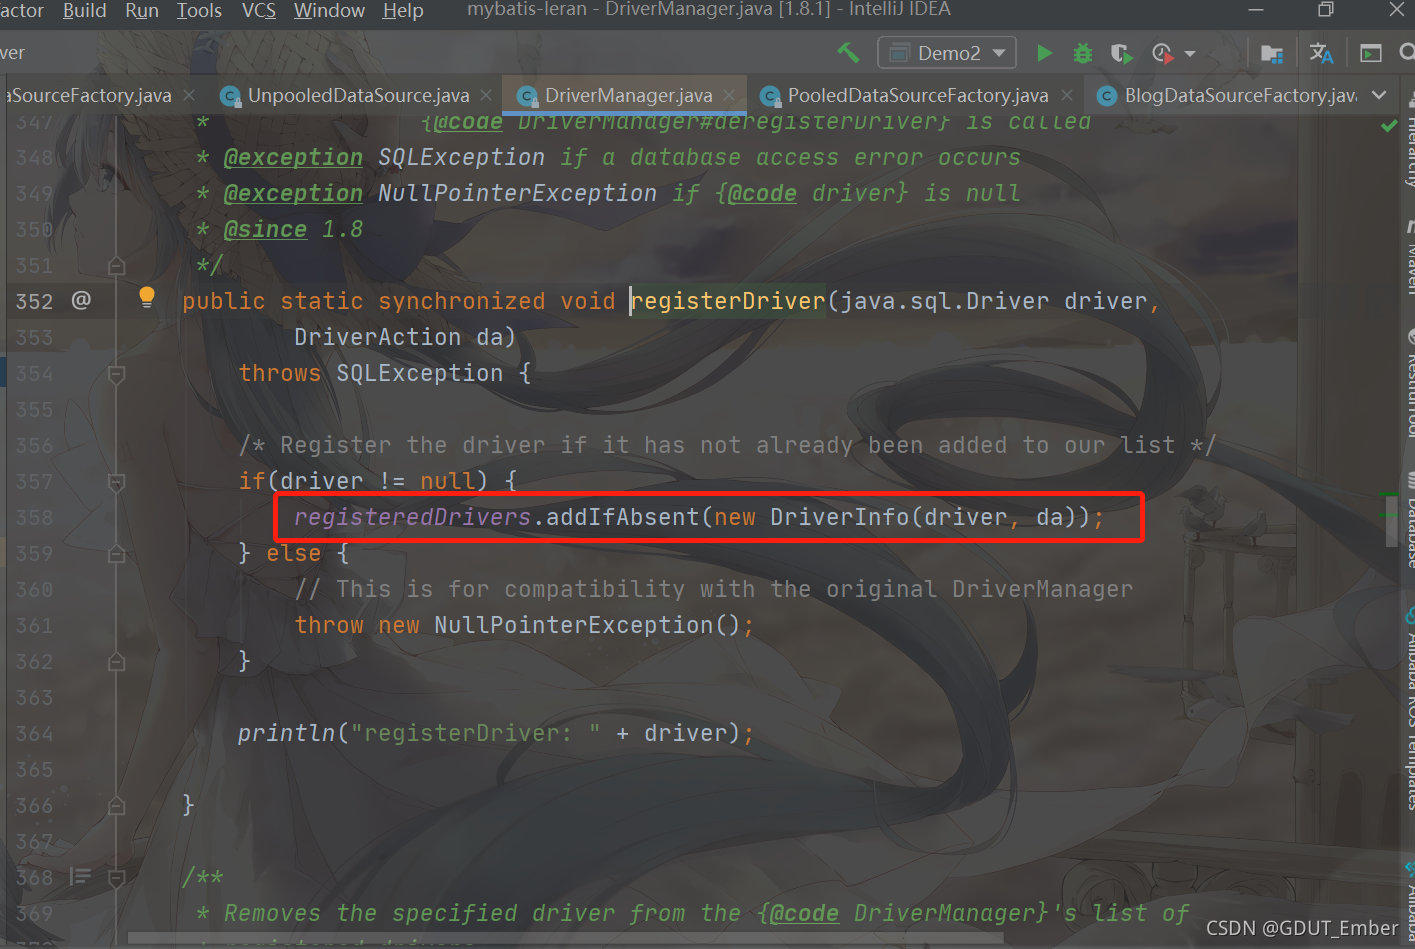Close the UnpooledDataSource.java tab
The width and height of the screenshot is (1415, 949).
click(486, 95)
